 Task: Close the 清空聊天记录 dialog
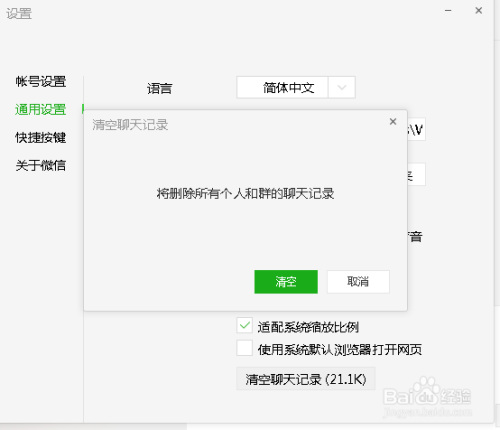click(393, 122)
